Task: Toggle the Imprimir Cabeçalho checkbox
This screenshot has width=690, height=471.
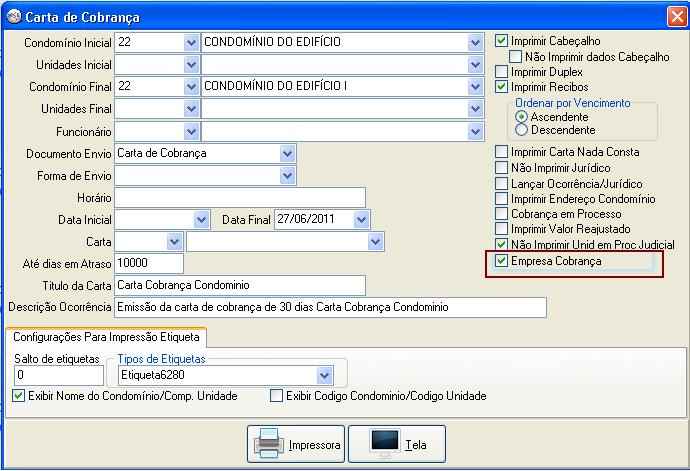Action: (x=502, y=42)
